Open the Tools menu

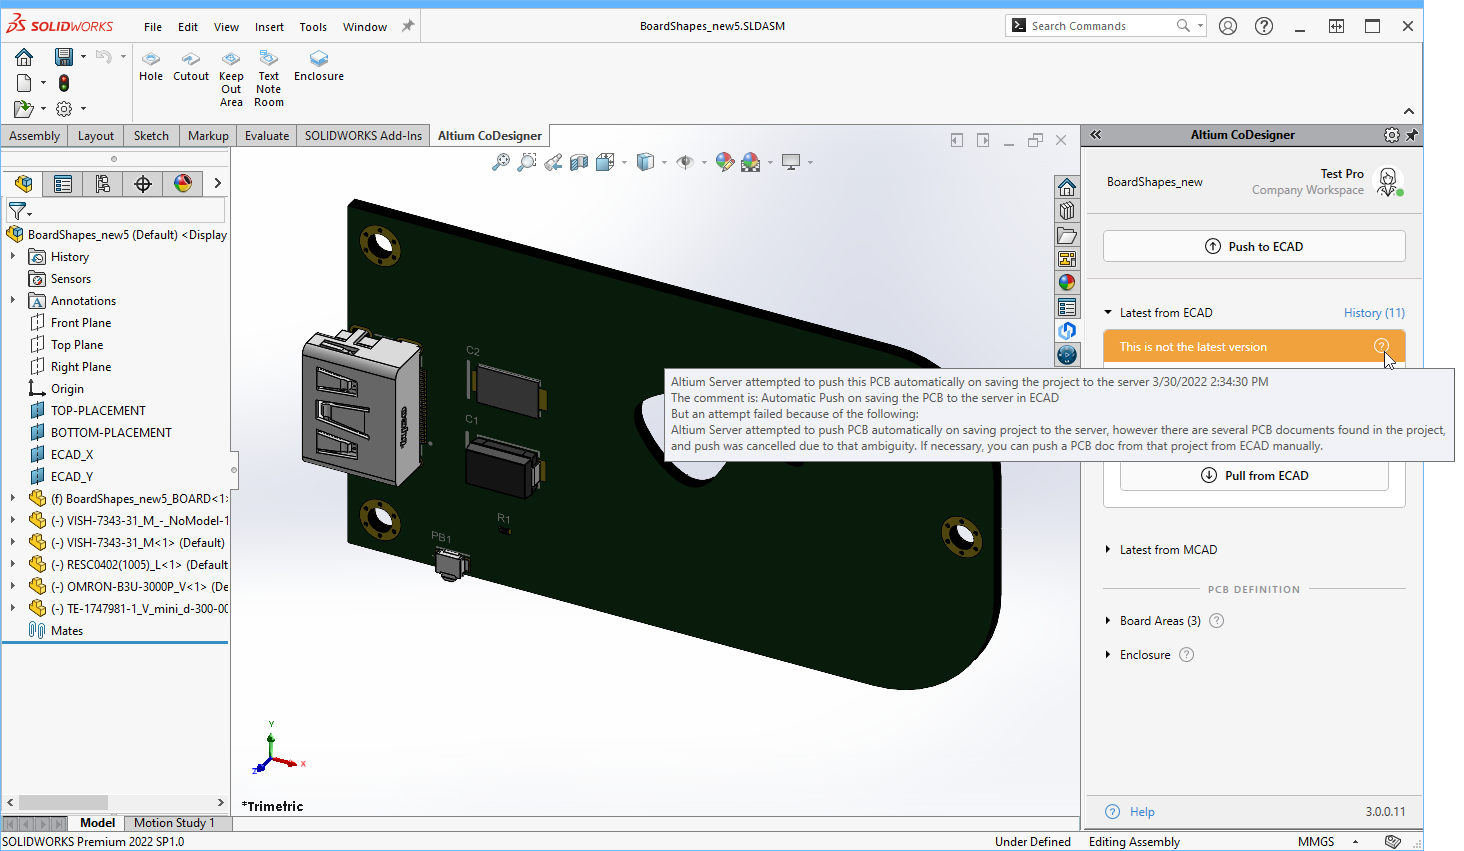313,27
